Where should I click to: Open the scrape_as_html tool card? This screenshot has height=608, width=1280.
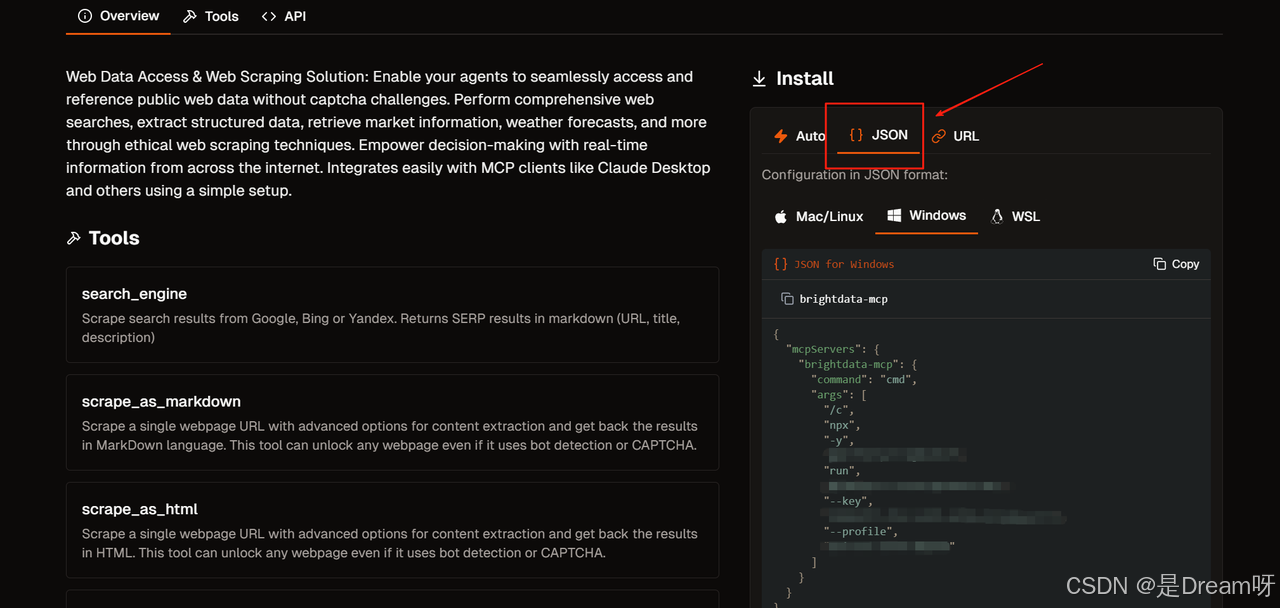tap(392, 530)
